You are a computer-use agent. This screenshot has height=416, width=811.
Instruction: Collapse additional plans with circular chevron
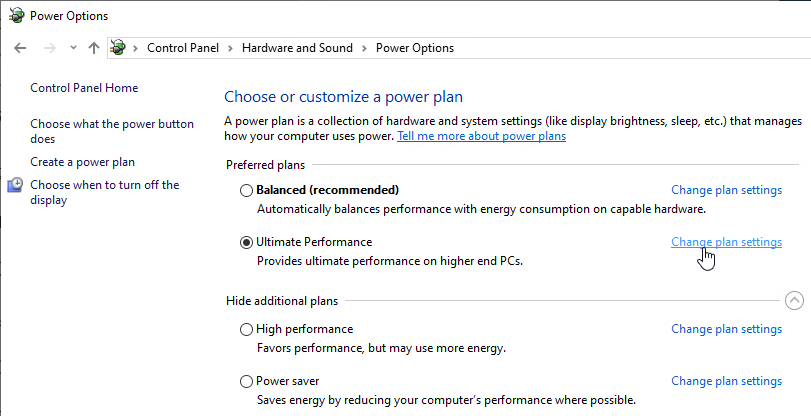point(794,301)
